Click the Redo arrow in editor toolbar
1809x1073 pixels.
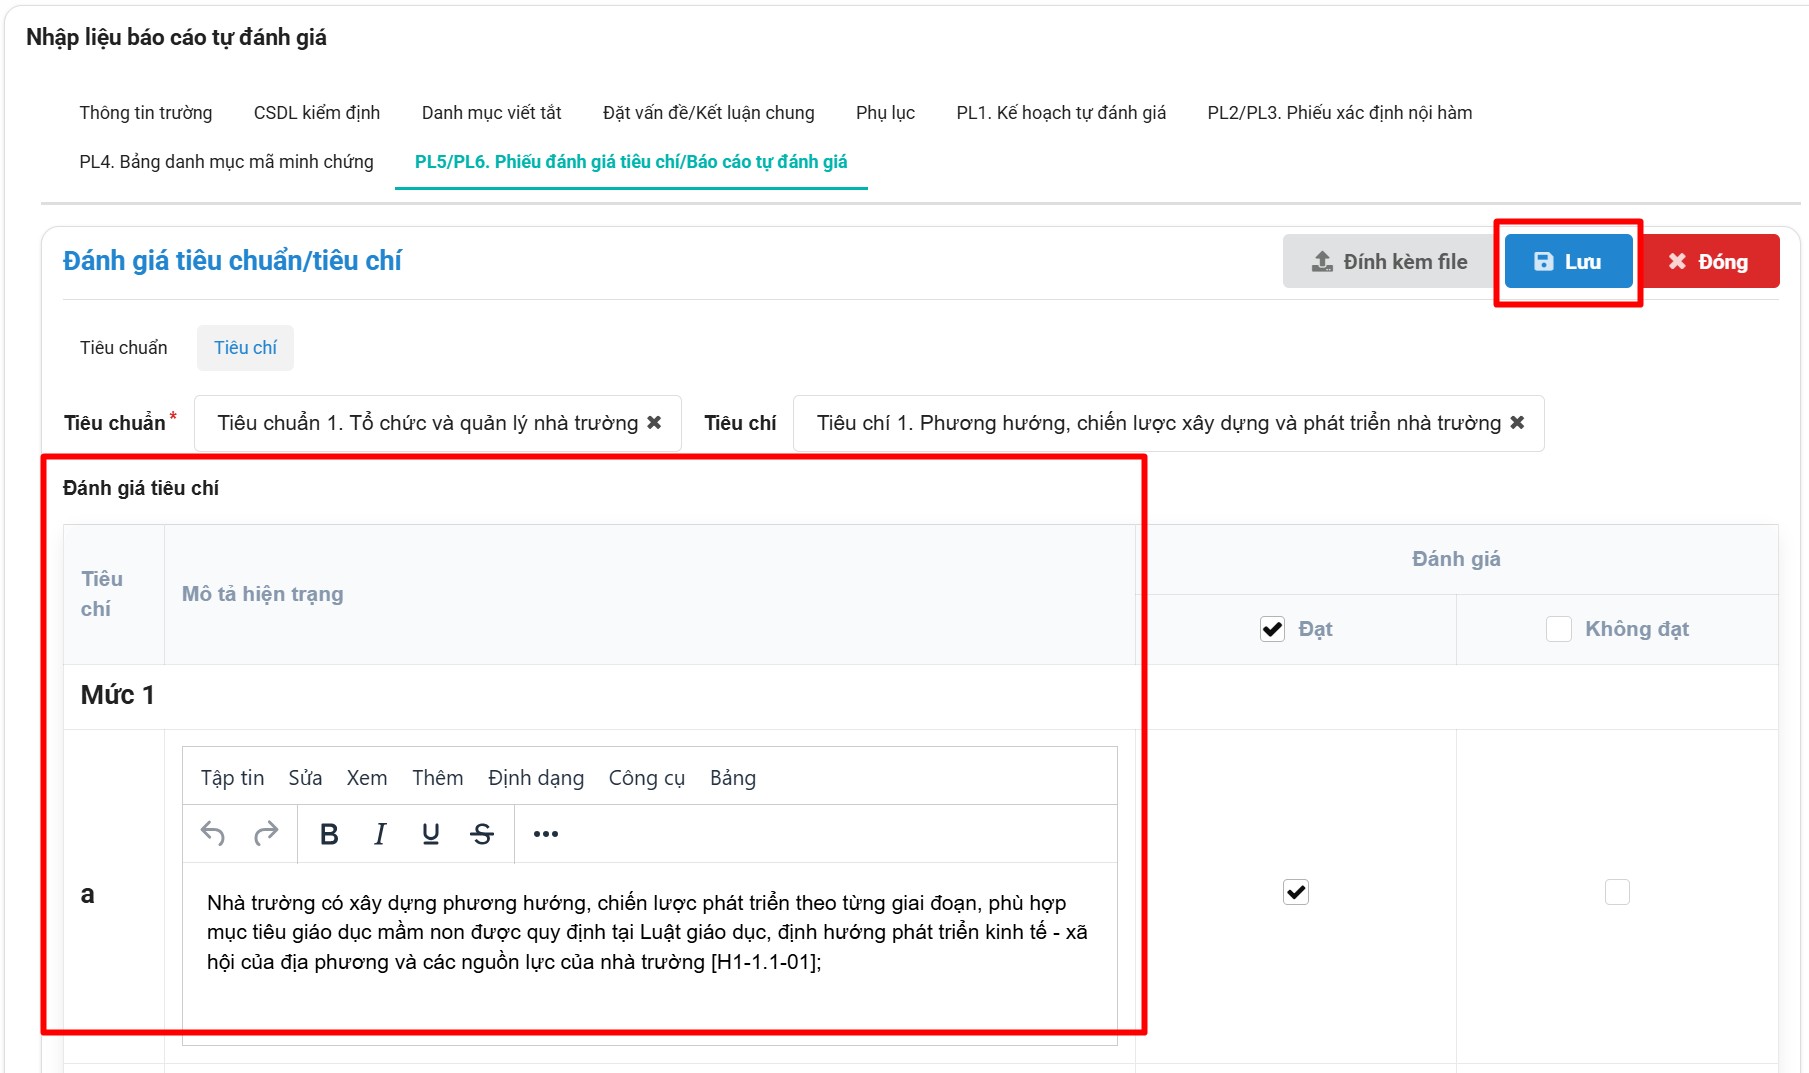click(x=266, y=833)
